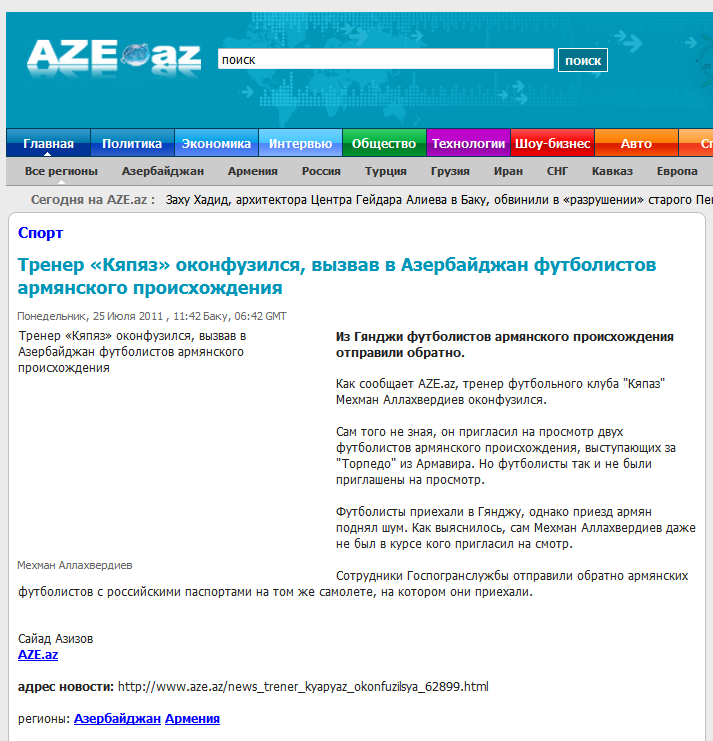Select Европа region filter
The image size is (713, 741).
(x=677, y=171)
